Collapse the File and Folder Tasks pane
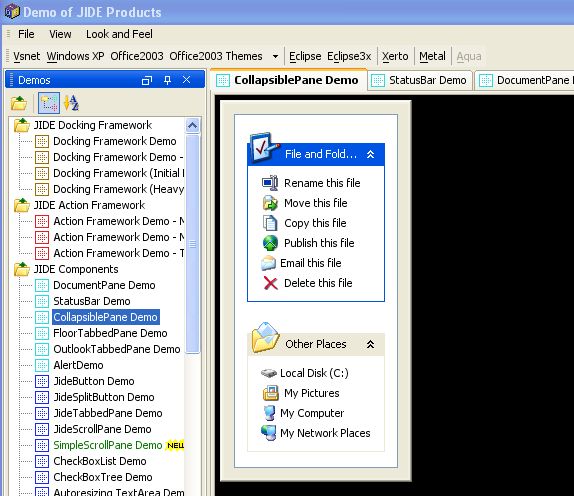Image resolution: width=574 pixels, height=496 pixels. 370,154
